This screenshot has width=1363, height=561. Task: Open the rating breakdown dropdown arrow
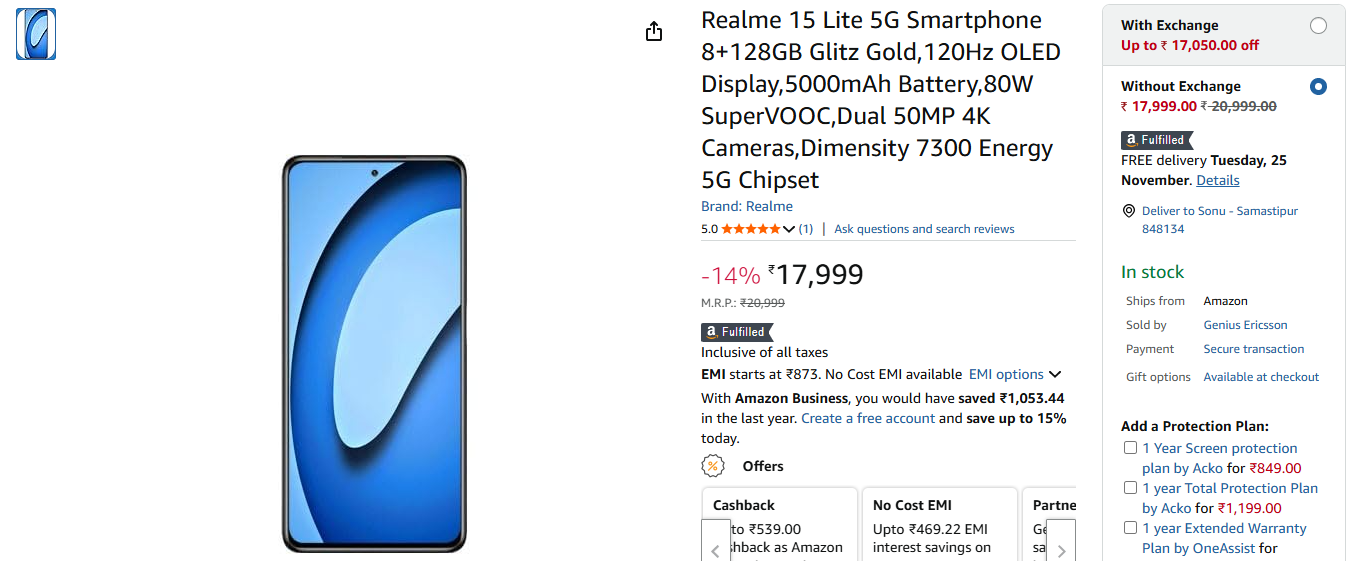pyautogui.click(x=789, y=229)
